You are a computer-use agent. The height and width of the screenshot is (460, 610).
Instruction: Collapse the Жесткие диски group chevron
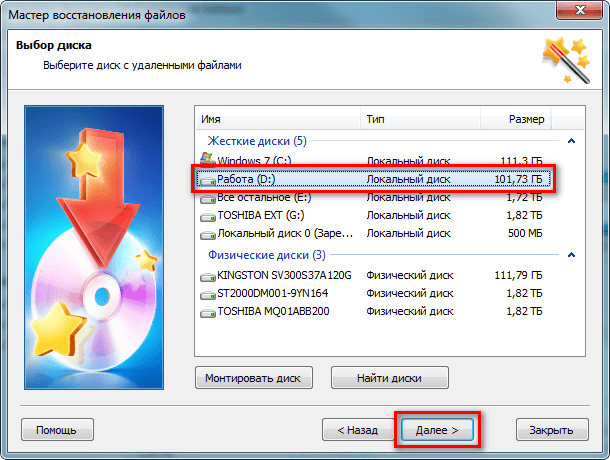click(571, 141)
